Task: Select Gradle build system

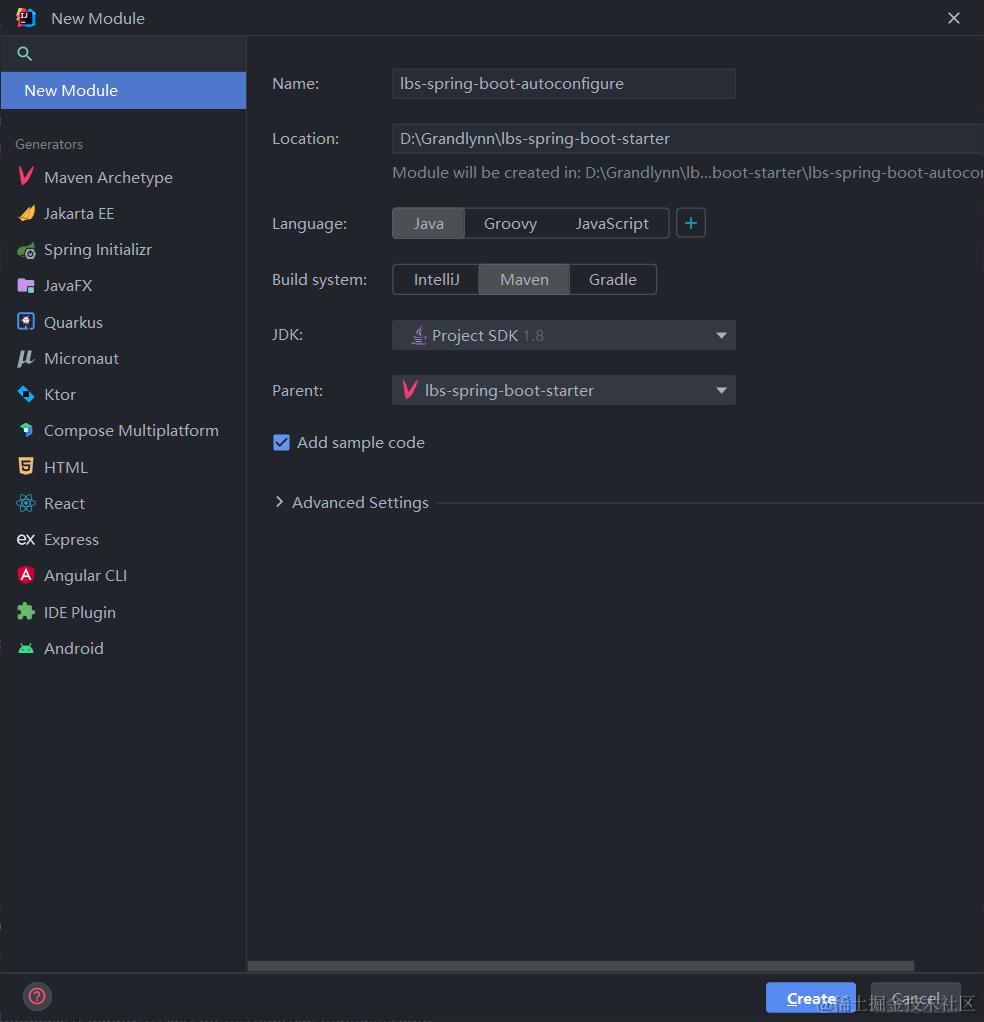Action: coord(613,280)
